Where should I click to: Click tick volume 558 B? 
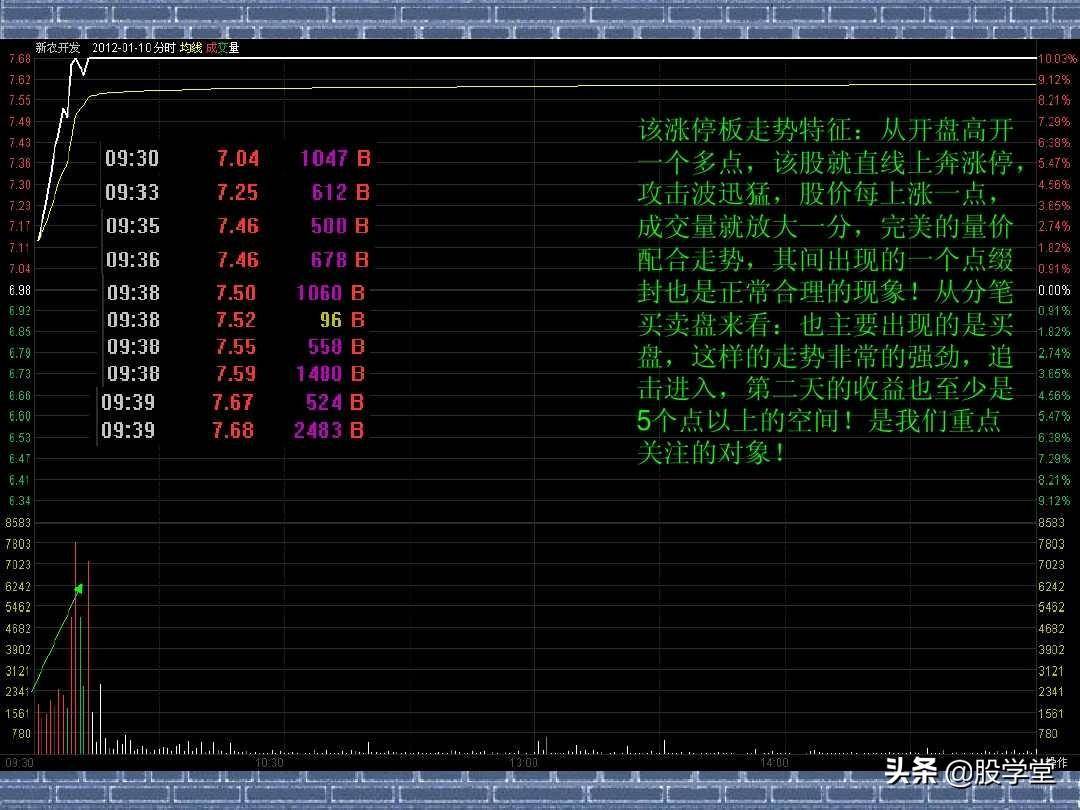pos(336,346)
